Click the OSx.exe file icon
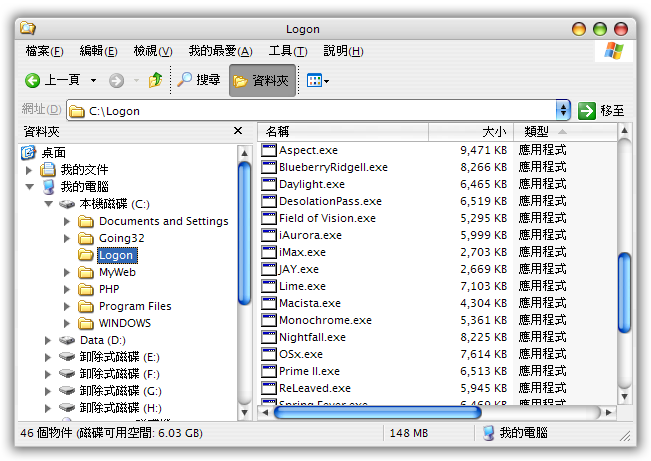This screenshot has height=461, width=651. [x=269, y=354]
